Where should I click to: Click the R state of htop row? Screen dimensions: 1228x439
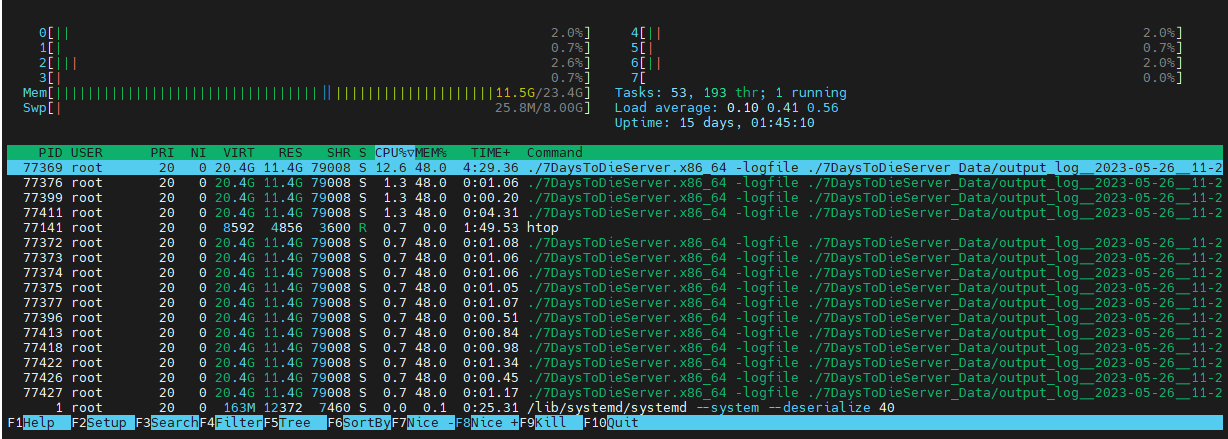363,227
